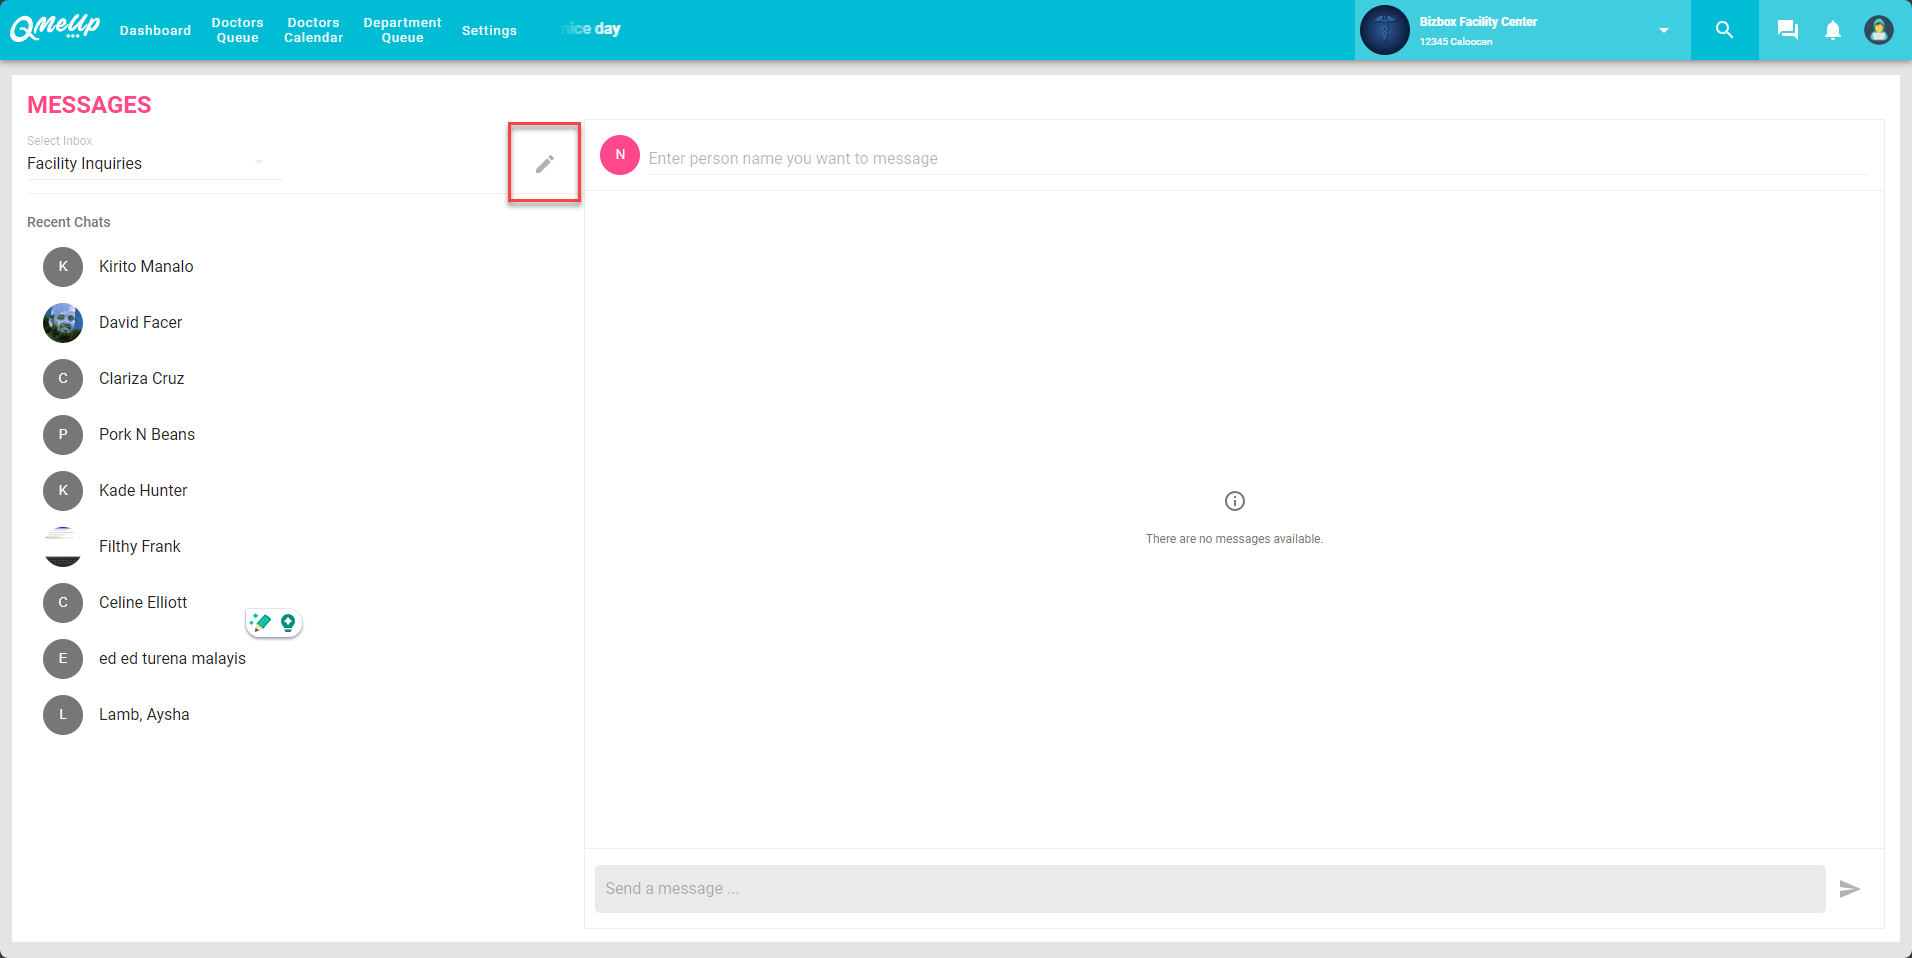Open the Bizbox Facility Center dropdown arrow
This screenshot has width=1912, height=958.
[1662, 30]
